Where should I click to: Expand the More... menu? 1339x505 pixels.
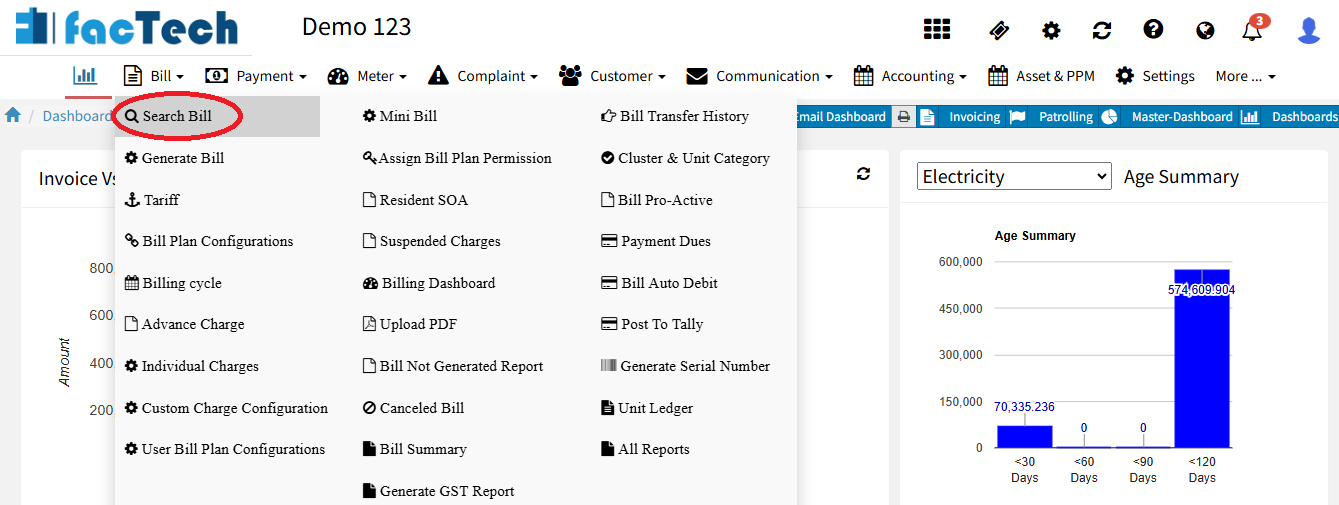(1245, 76)
